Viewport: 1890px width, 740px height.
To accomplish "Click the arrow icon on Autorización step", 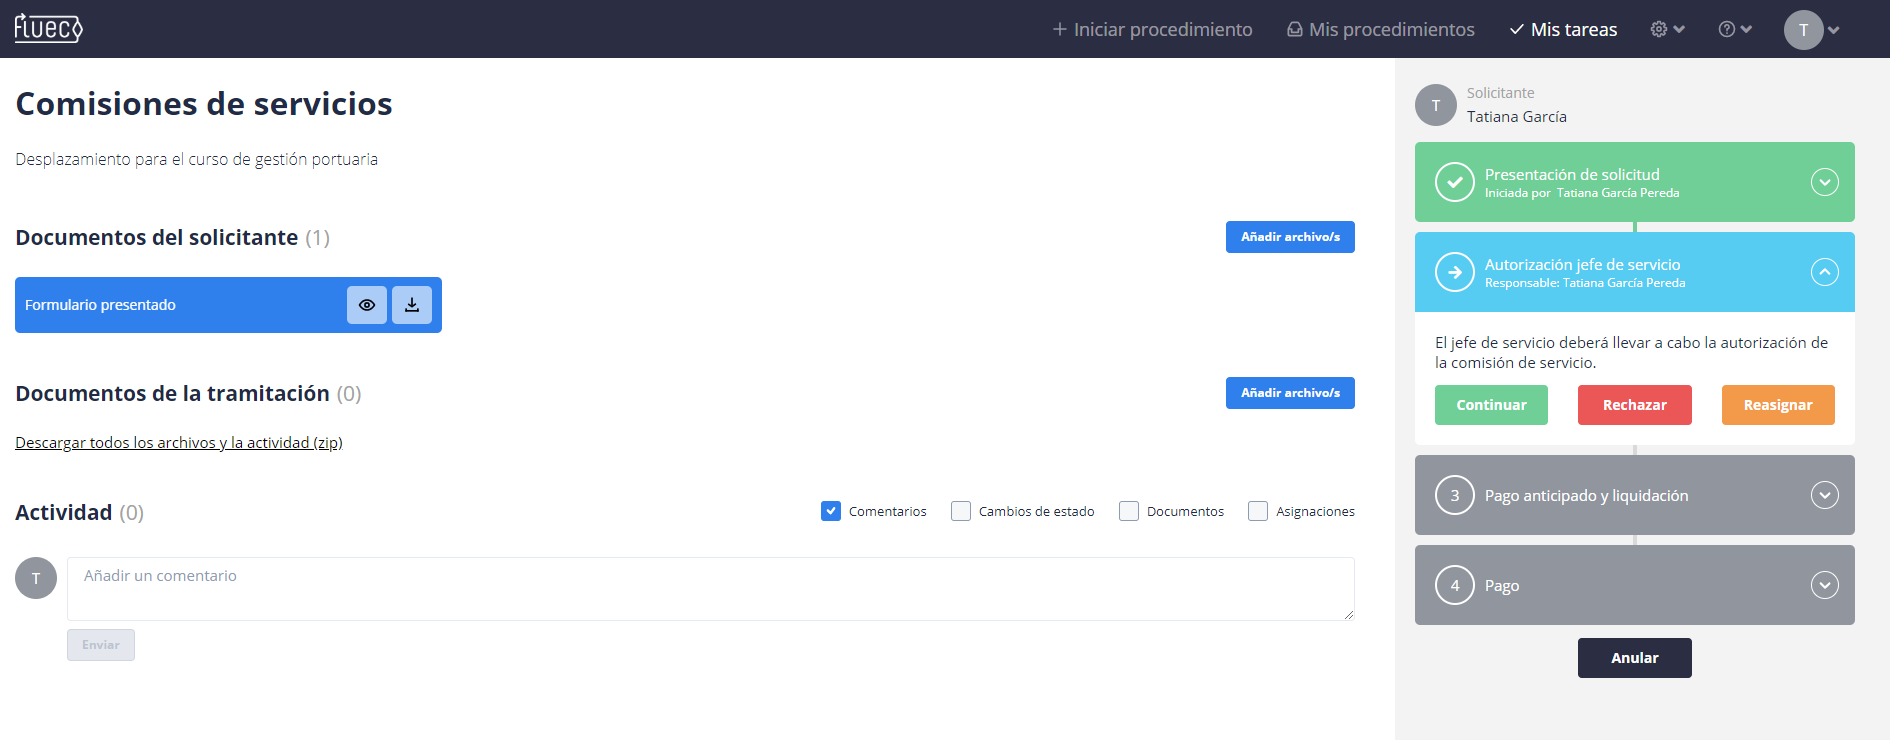I will (x=1454, y=272).
